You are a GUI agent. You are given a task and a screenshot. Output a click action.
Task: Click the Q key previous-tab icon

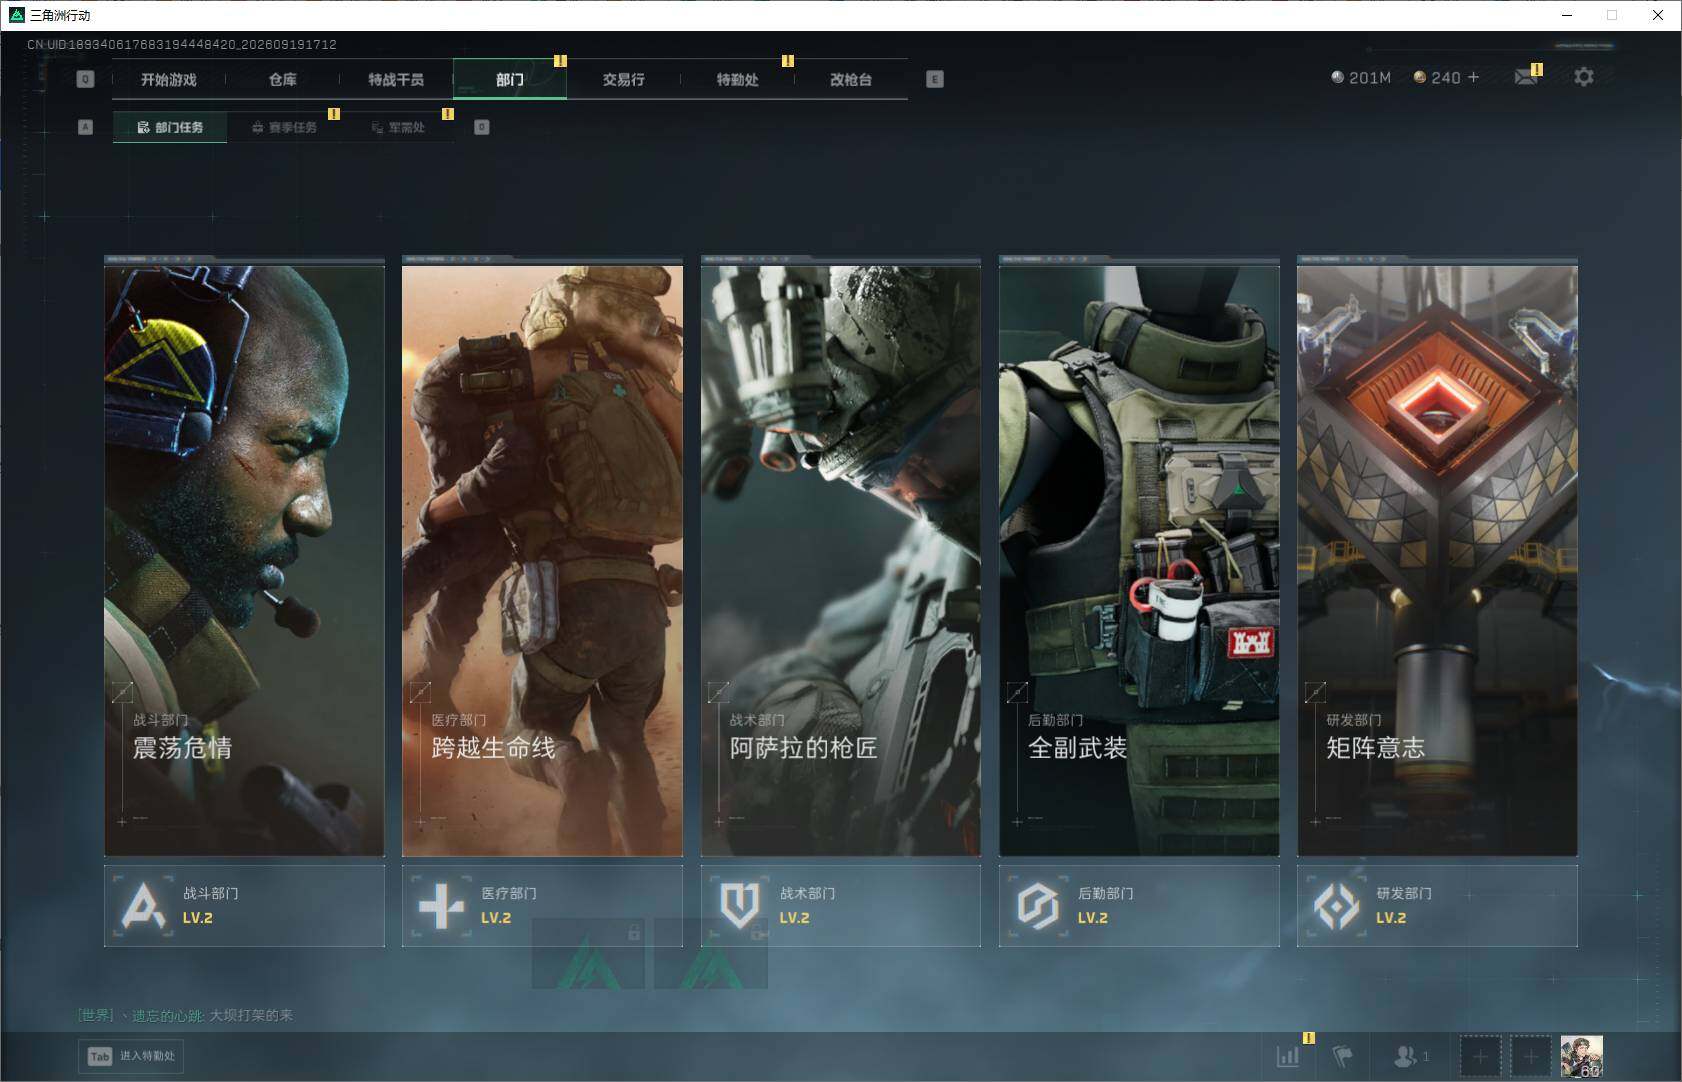[85, 79]
